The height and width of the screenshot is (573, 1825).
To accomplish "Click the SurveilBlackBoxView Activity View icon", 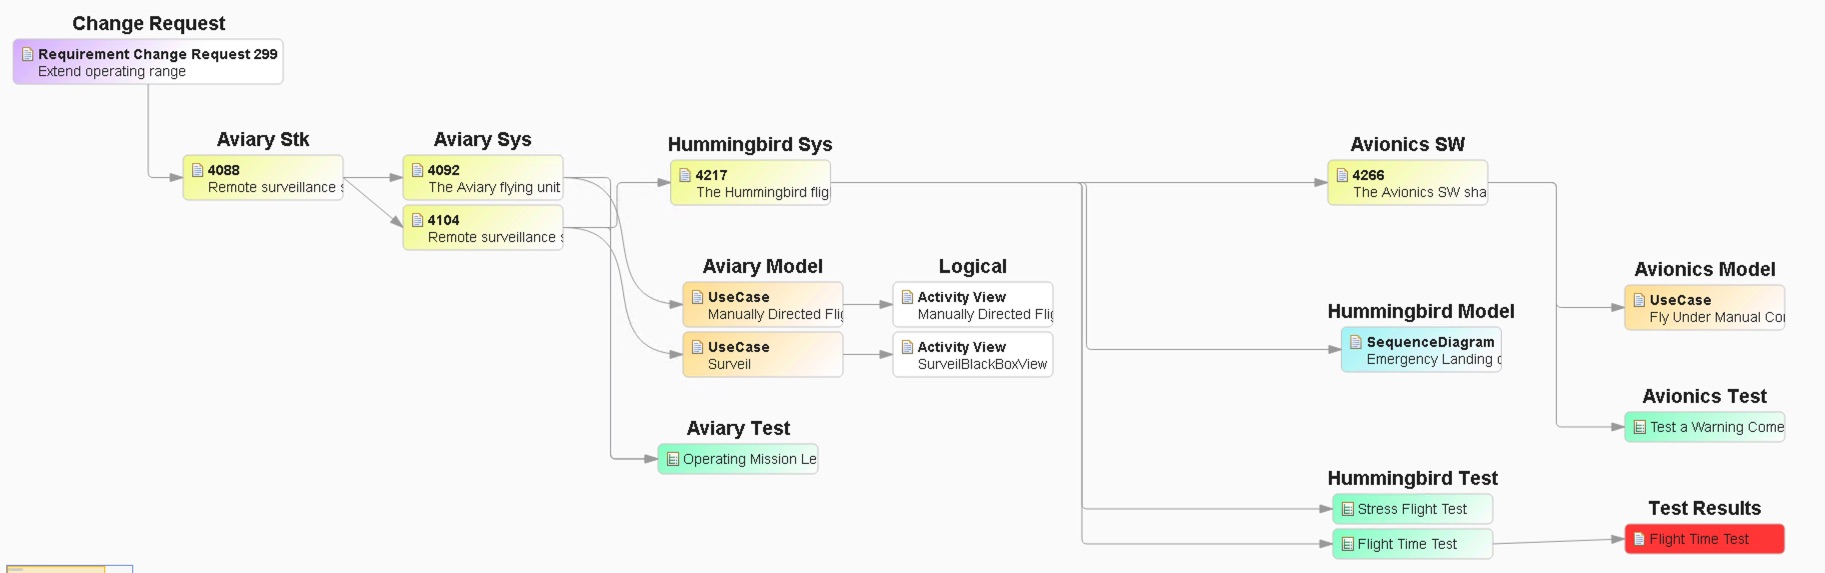I will tap(908, 347).
